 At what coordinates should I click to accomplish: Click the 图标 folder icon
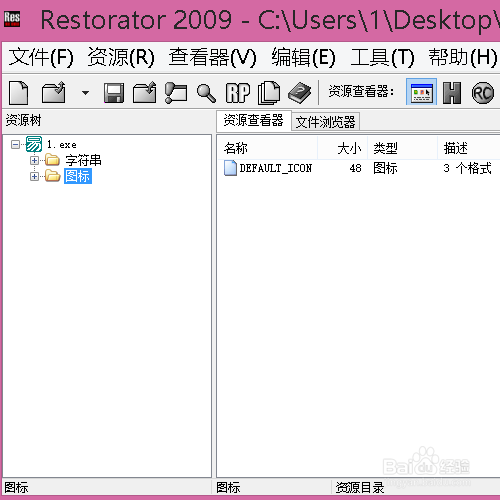[52, 176]
